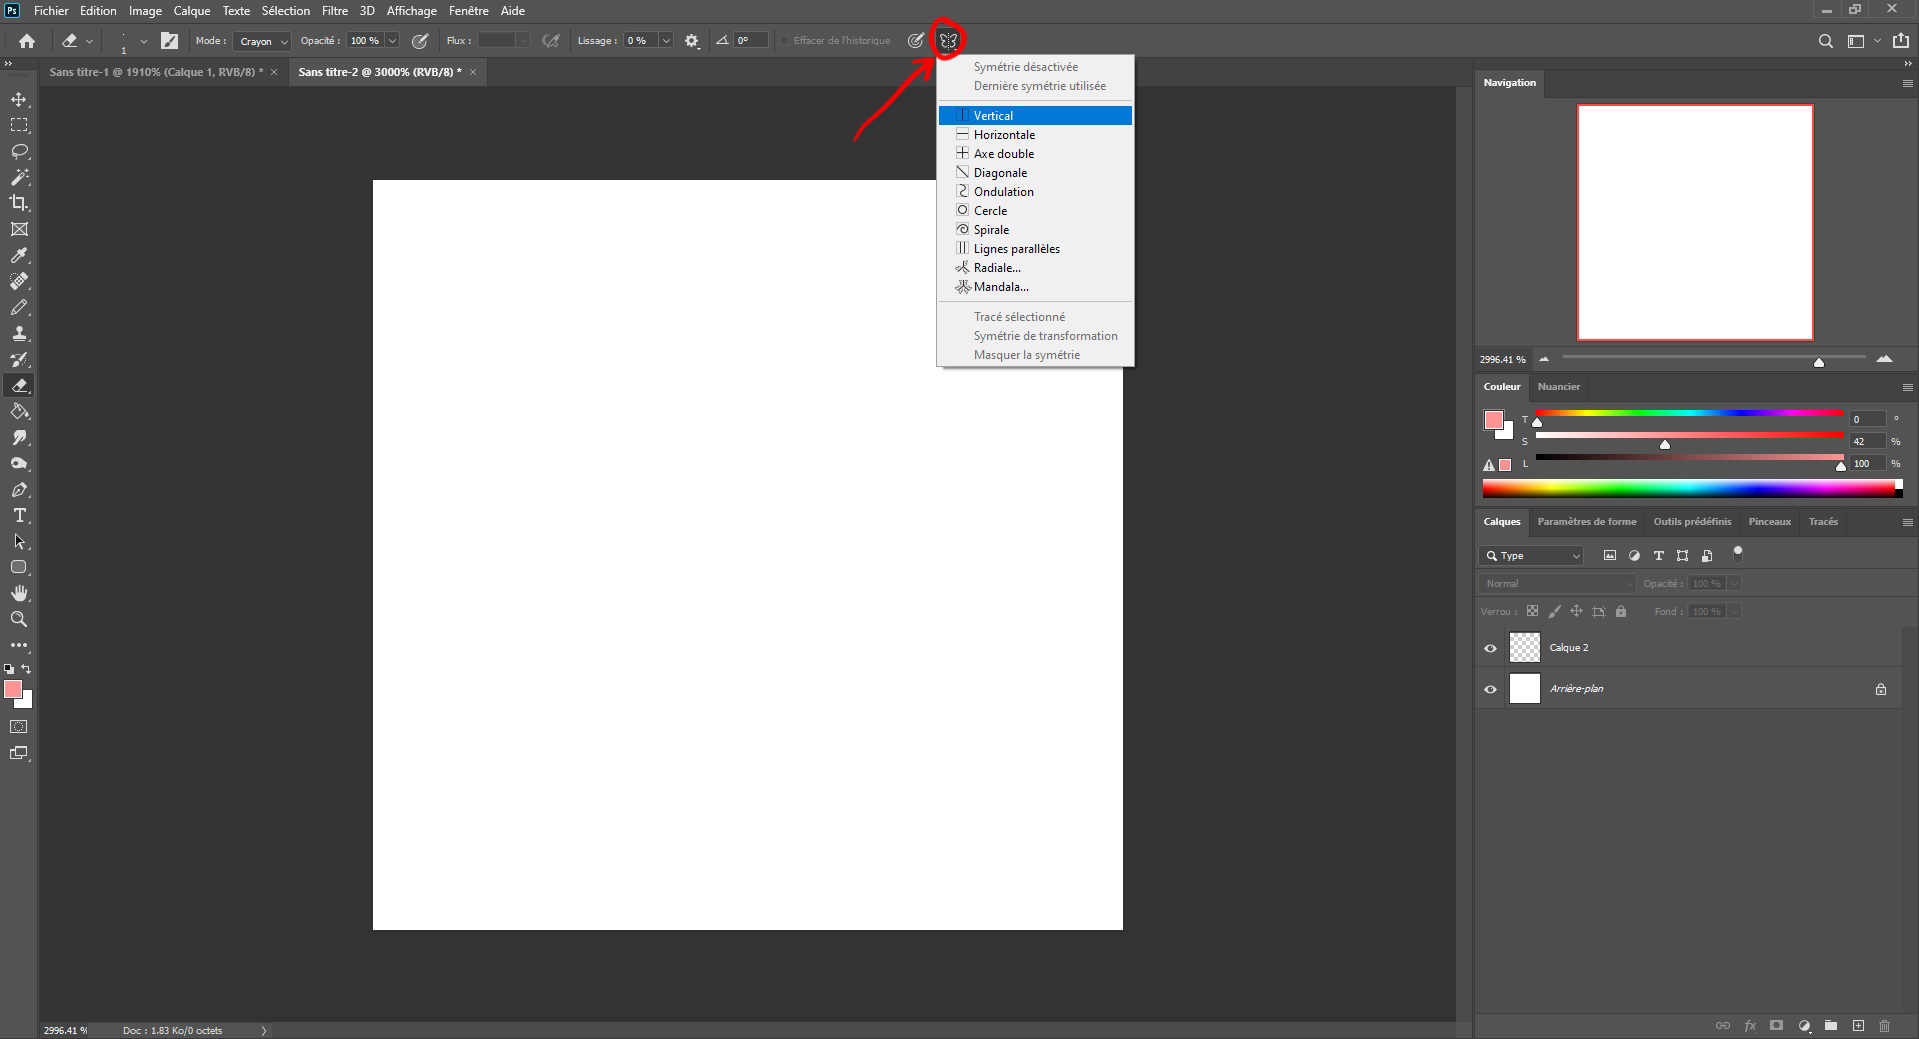The height and width of the screenshot is (1039, 1919).
Task: Select the Lasso tool
Action: coord(19,152)
